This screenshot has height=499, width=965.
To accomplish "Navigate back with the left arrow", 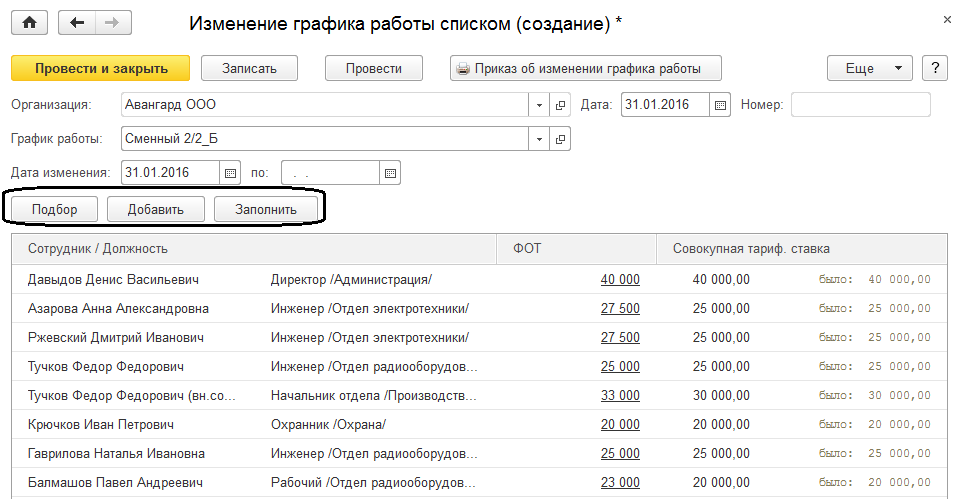I will pos(76,23).
